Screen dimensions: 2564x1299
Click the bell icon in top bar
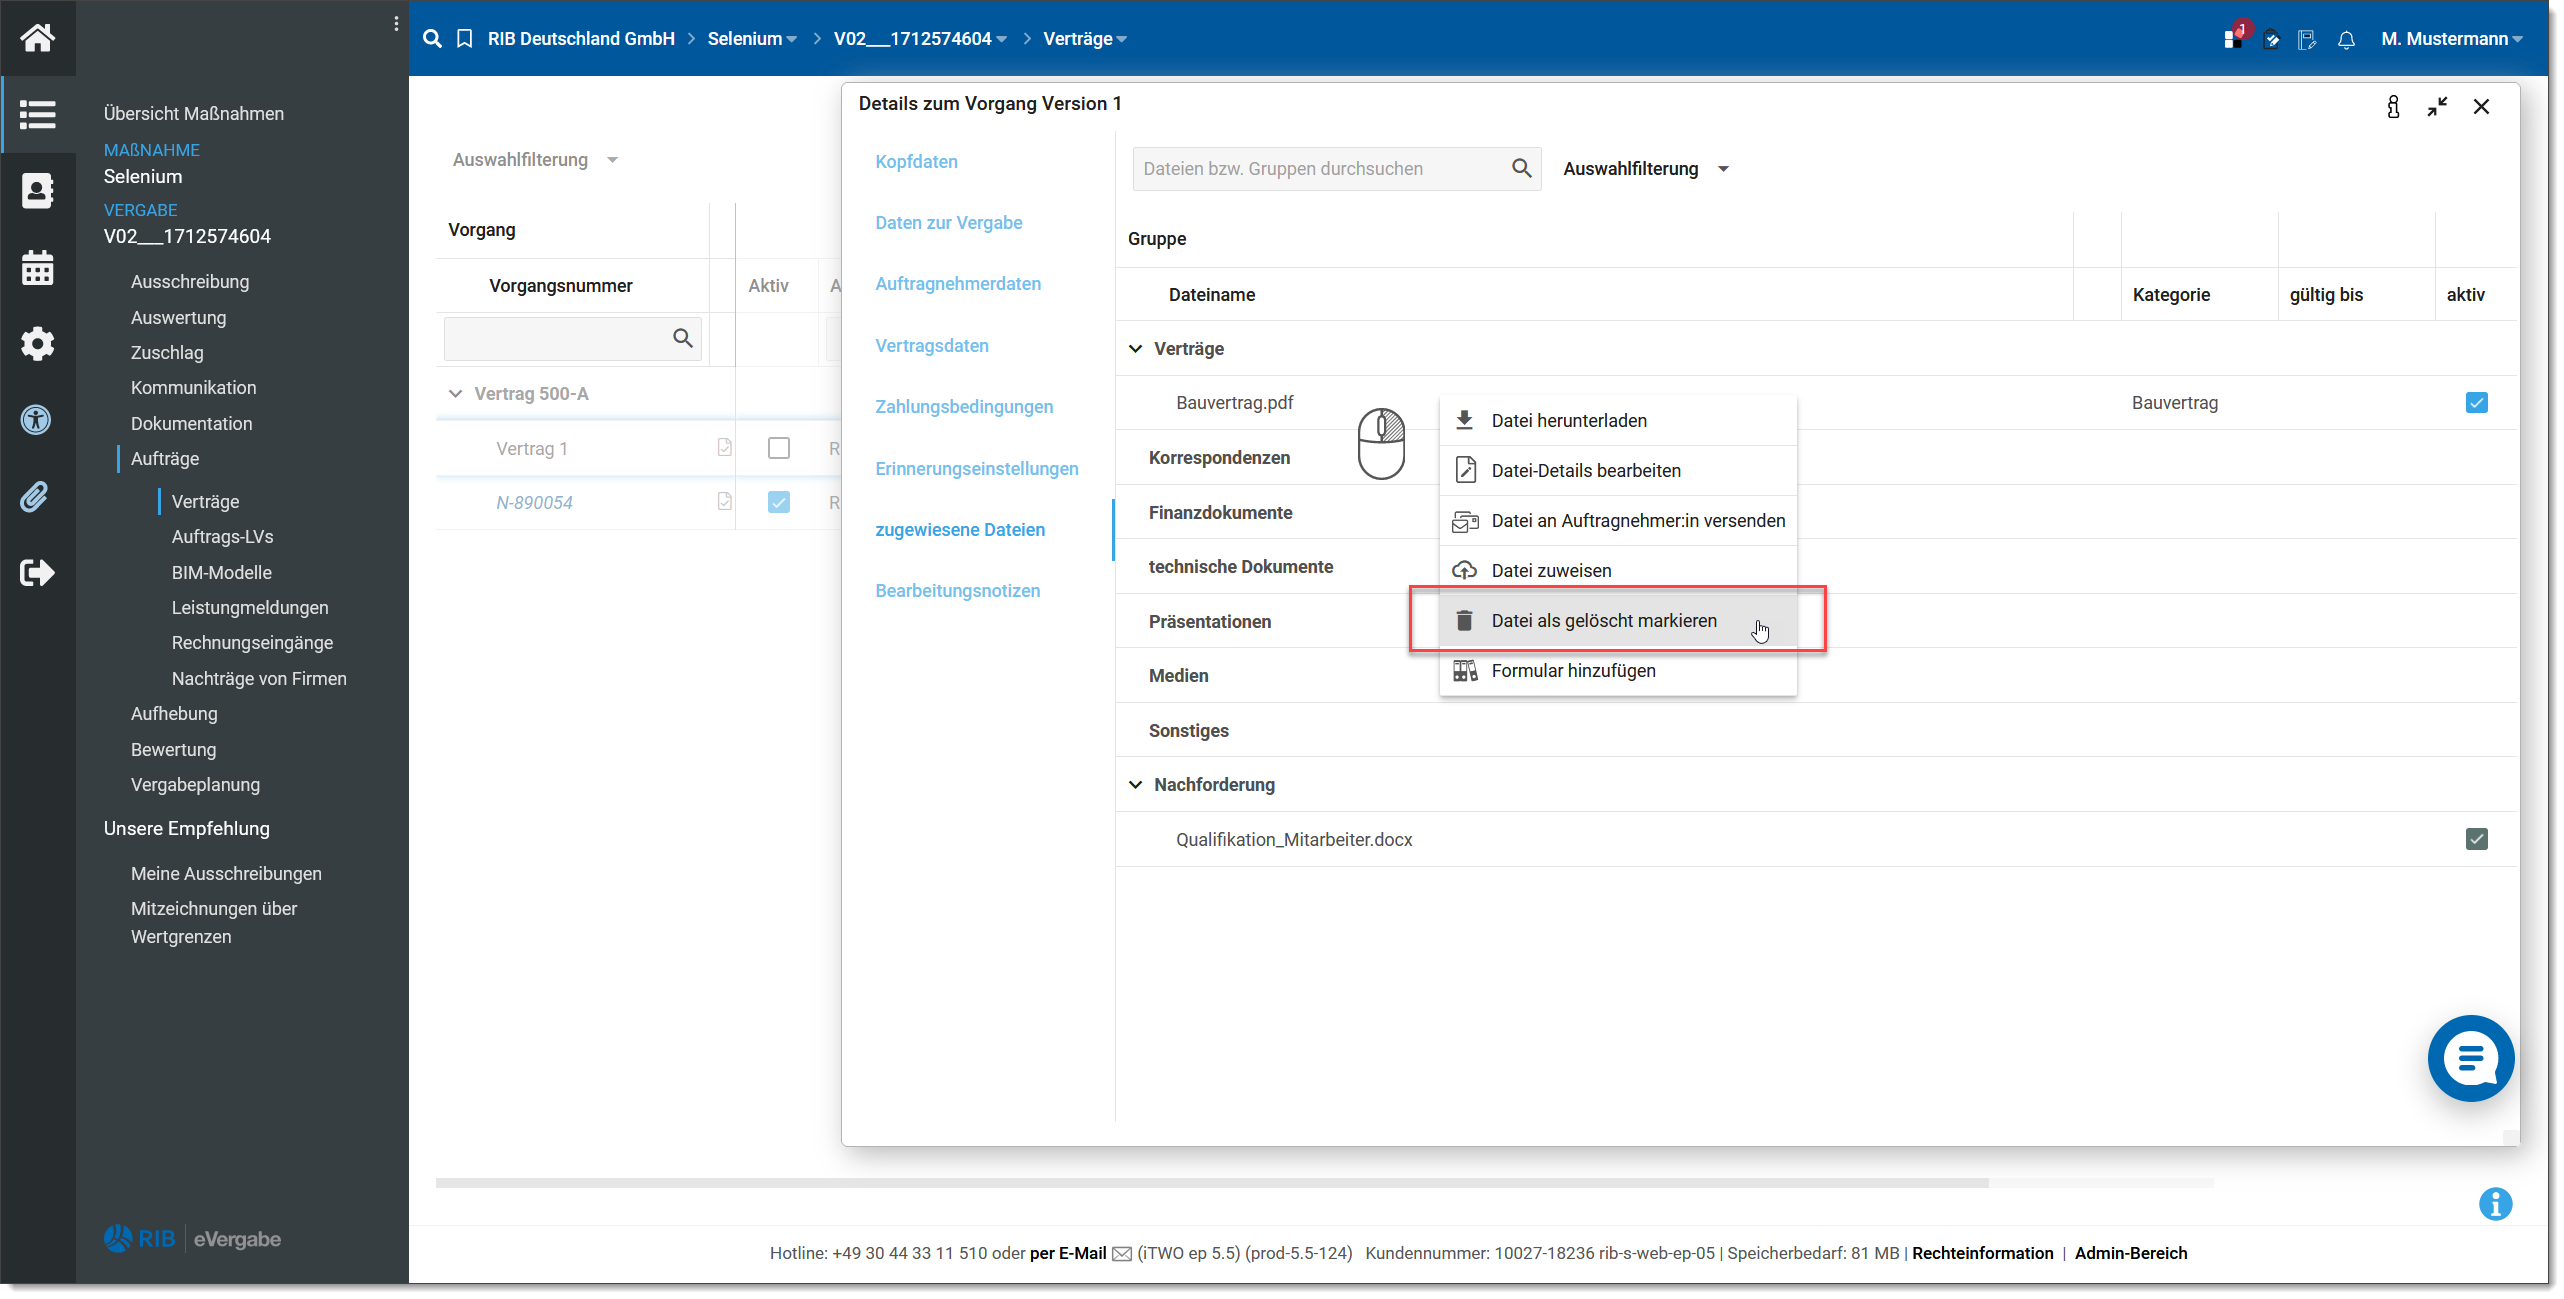[2346, 39]
